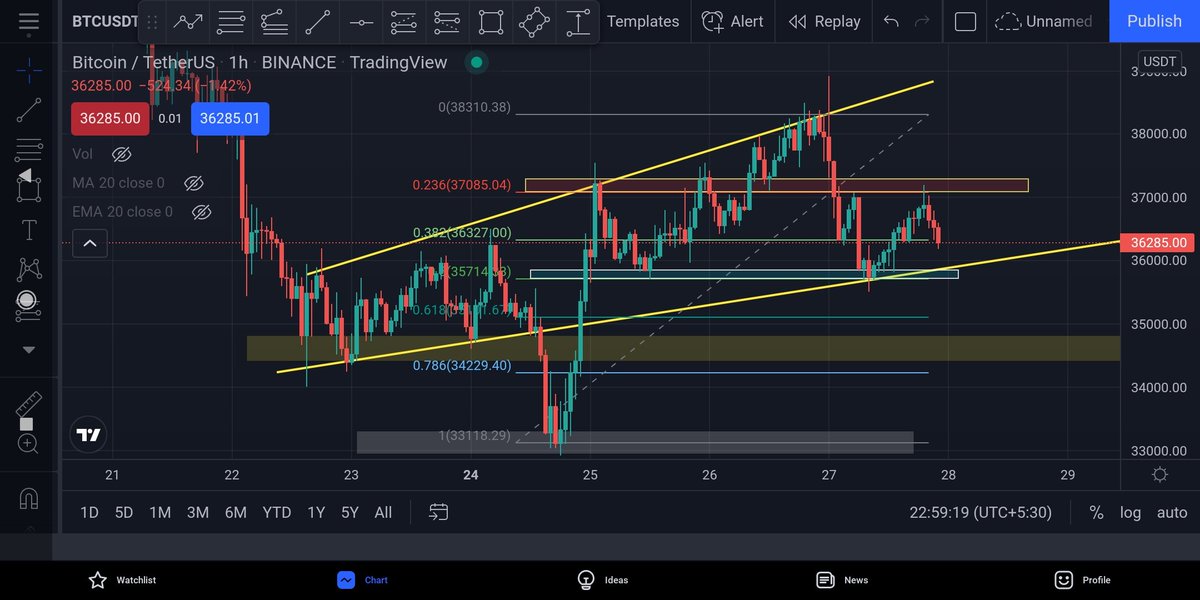
Task: Open go to date icon
Action: coord(438,512)
